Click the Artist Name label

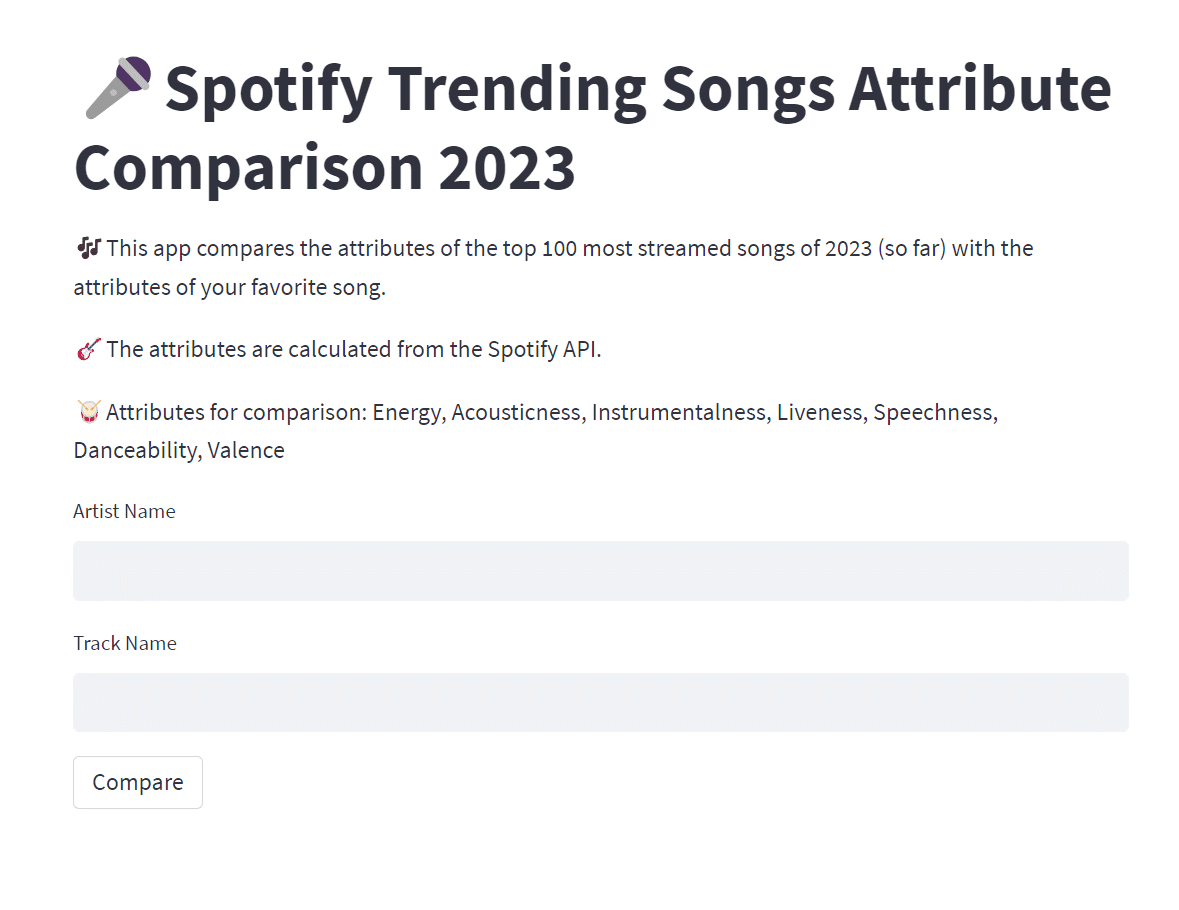coord(124,511)
